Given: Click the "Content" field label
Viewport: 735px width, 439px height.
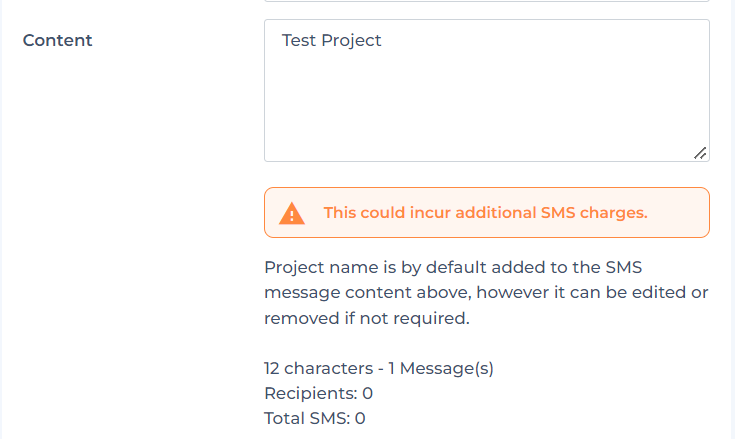Looking at the screenshot, I should [x=57, y=40].
